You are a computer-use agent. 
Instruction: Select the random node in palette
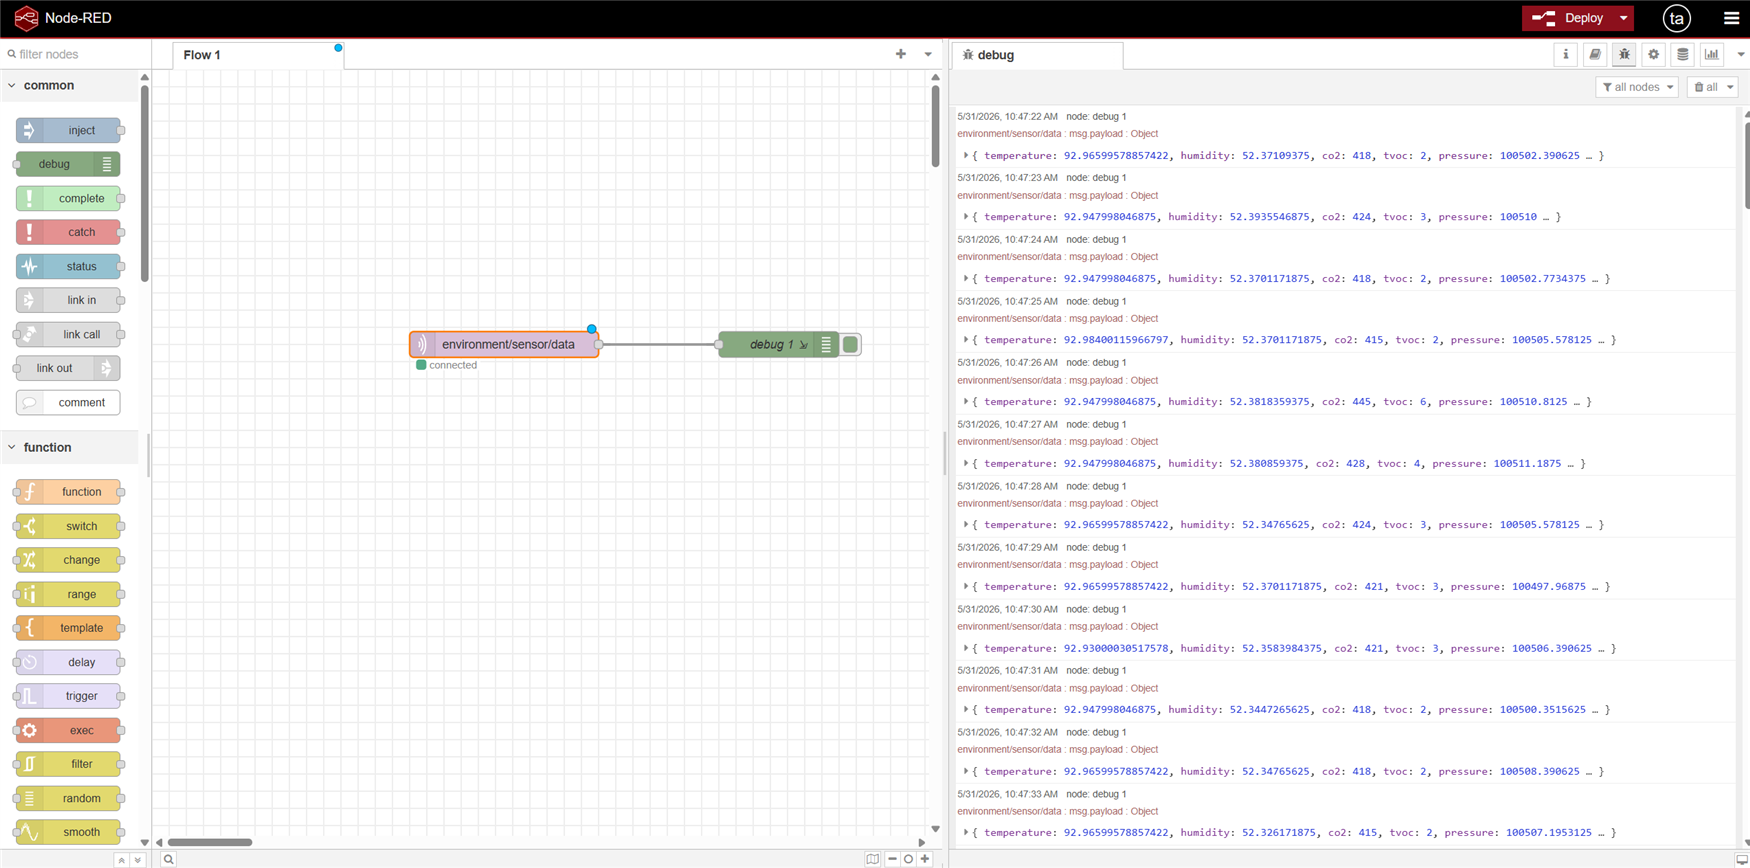pos(69,798)
